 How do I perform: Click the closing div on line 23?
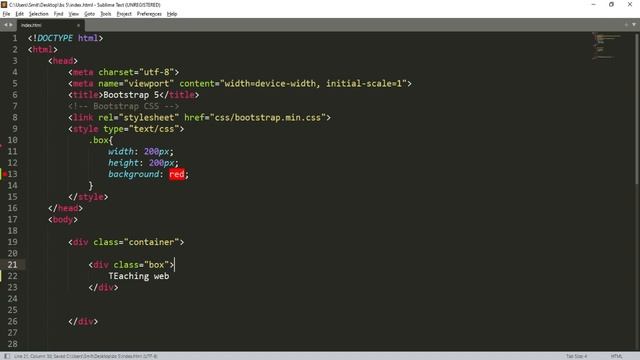[103, 288]
